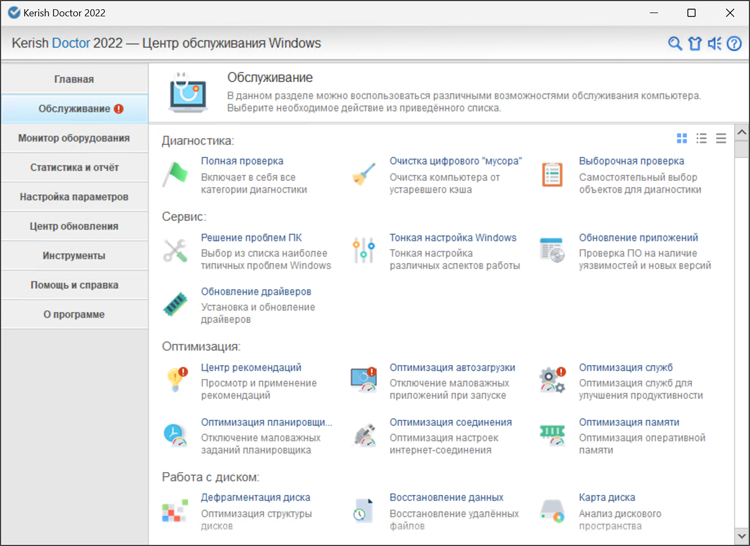Switch to the compact list view icon
Viewport: 750px width, 546px height.
tap(721, 138)
